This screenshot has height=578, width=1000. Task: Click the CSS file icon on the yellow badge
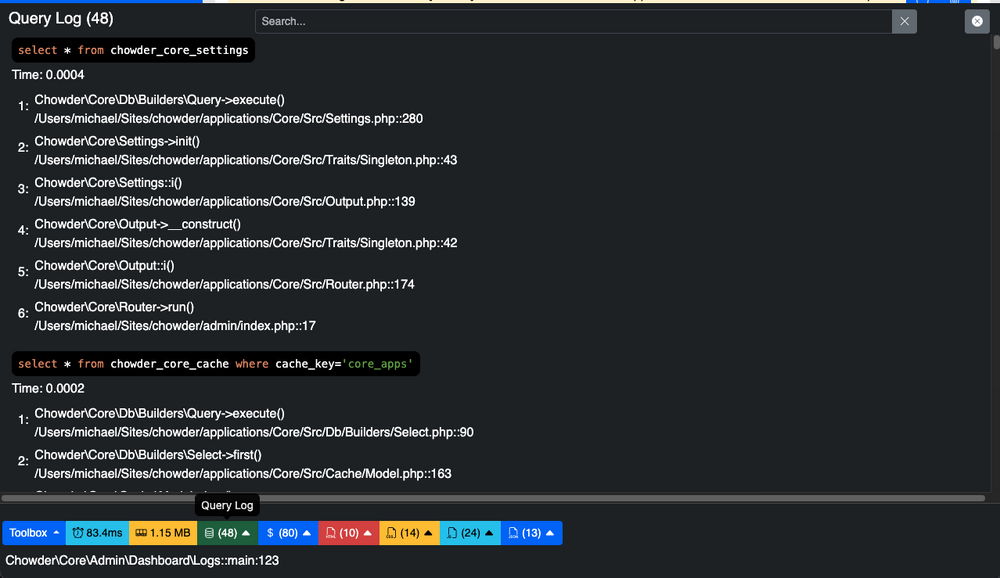click(390, 532)
